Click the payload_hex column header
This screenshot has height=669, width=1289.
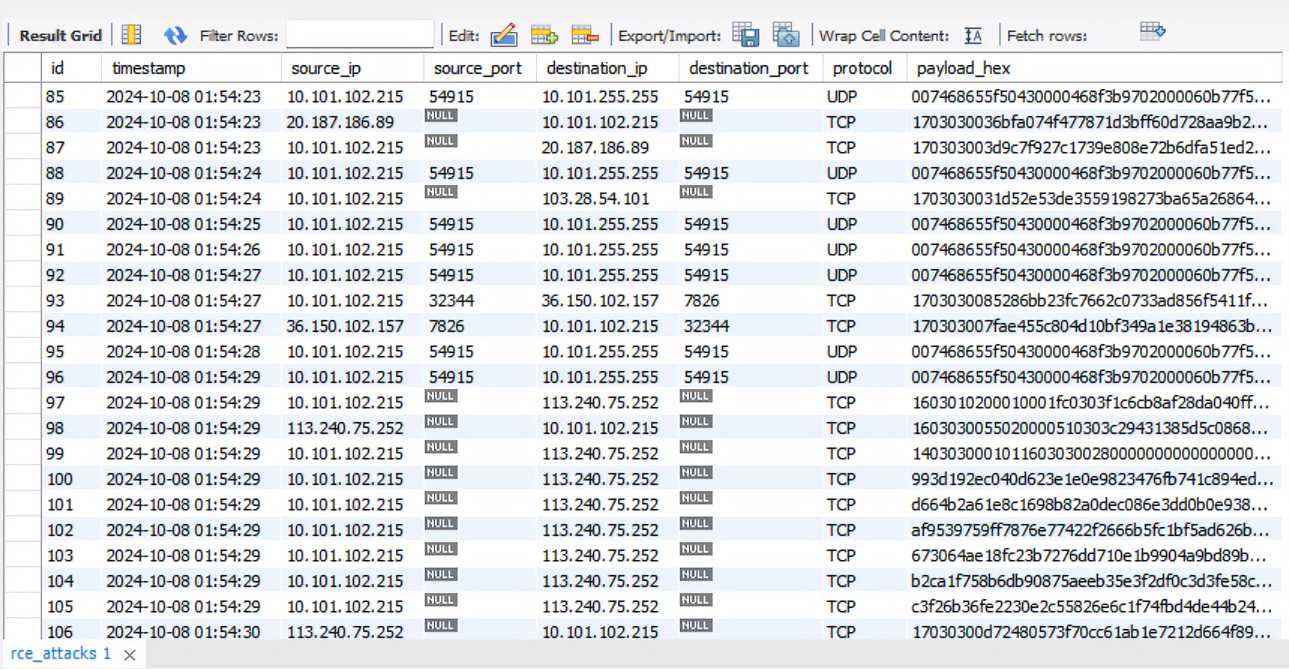point(963,68)
